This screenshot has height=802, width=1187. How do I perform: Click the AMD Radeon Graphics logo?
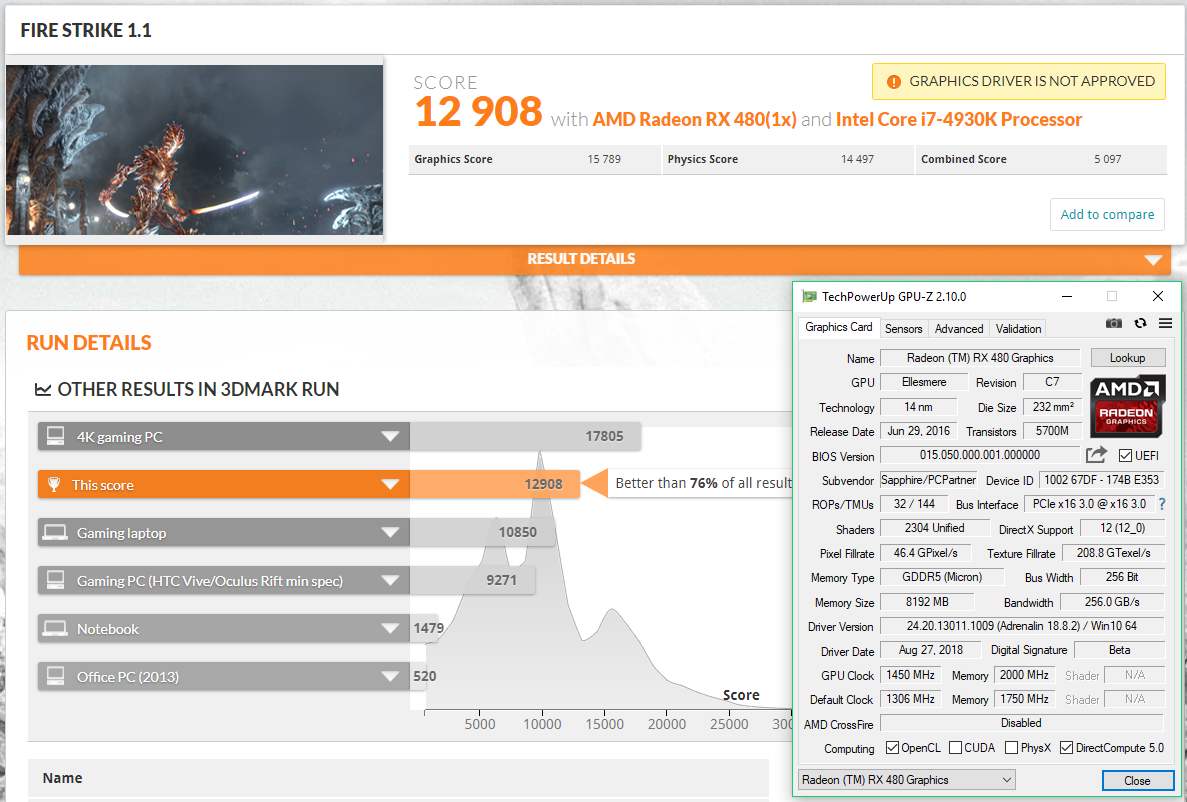click(1127, 407)
